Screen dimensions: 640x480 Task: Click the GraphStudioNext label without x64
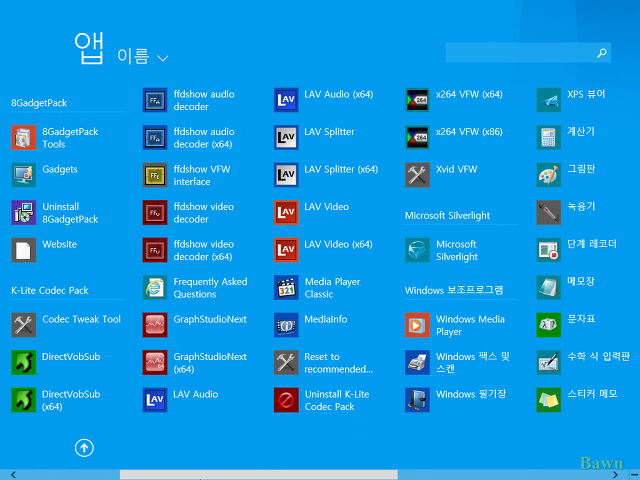point(210,319)
